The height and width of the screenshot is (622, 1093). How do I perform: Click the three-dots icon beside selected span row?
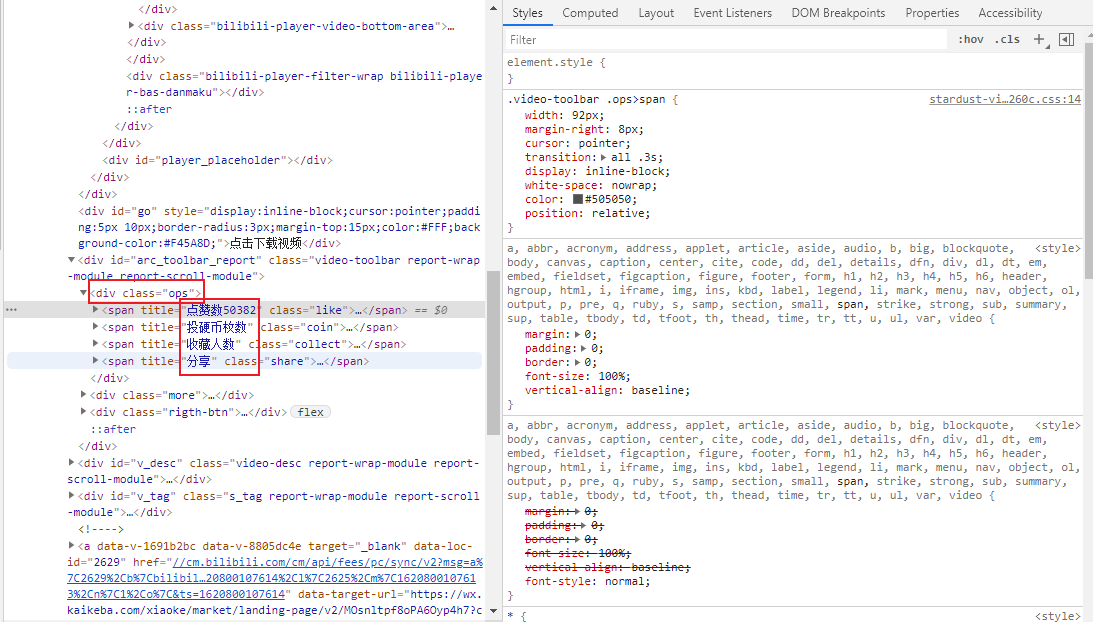point(11,310)
